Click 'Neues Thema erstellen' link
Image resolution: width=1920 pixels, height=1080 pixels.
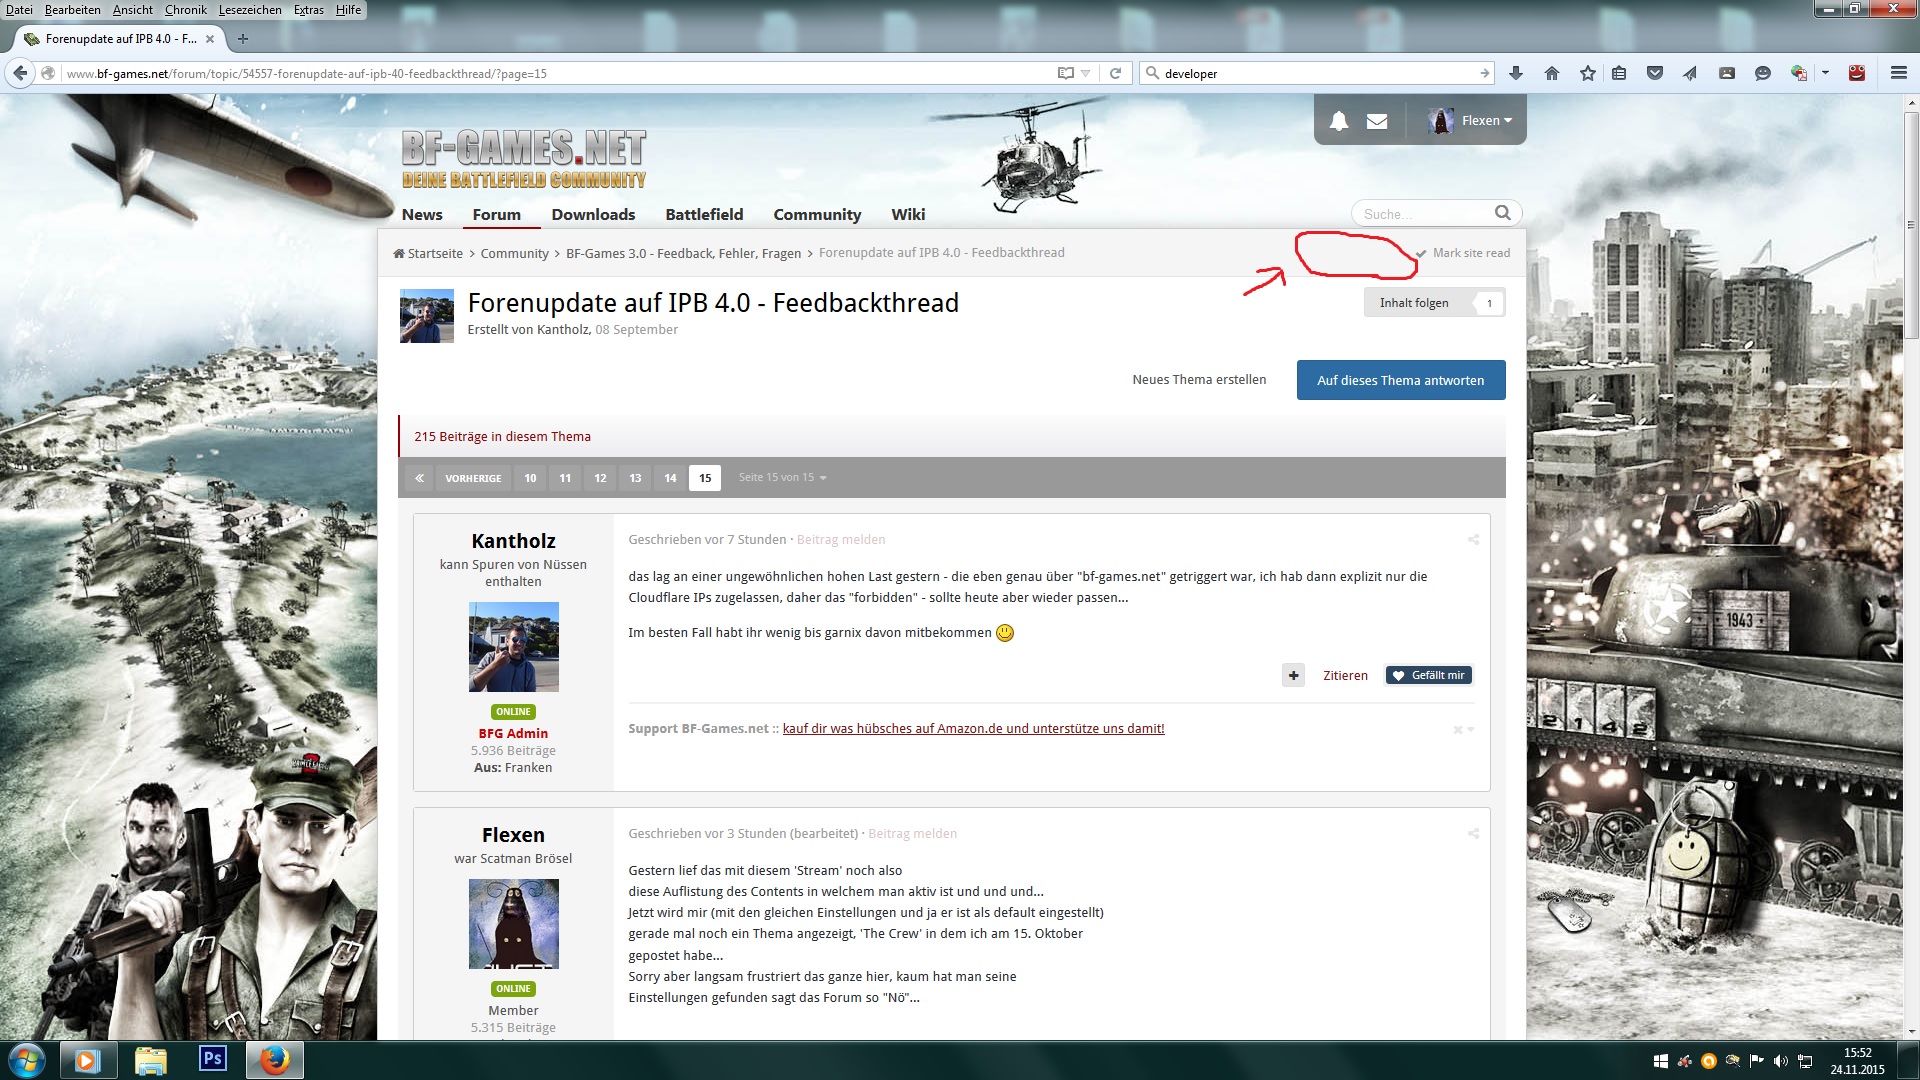pos(1199,380)
